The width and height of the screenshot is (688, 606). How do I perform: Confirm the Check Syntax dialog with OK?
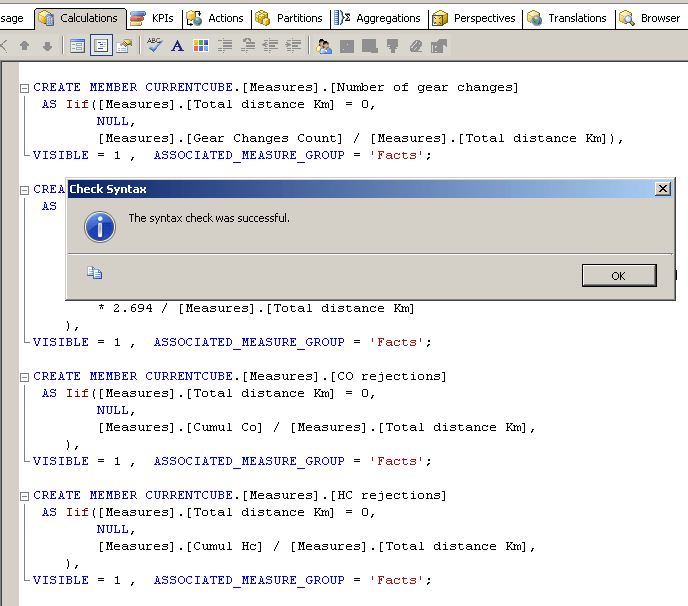click(619, 276)
